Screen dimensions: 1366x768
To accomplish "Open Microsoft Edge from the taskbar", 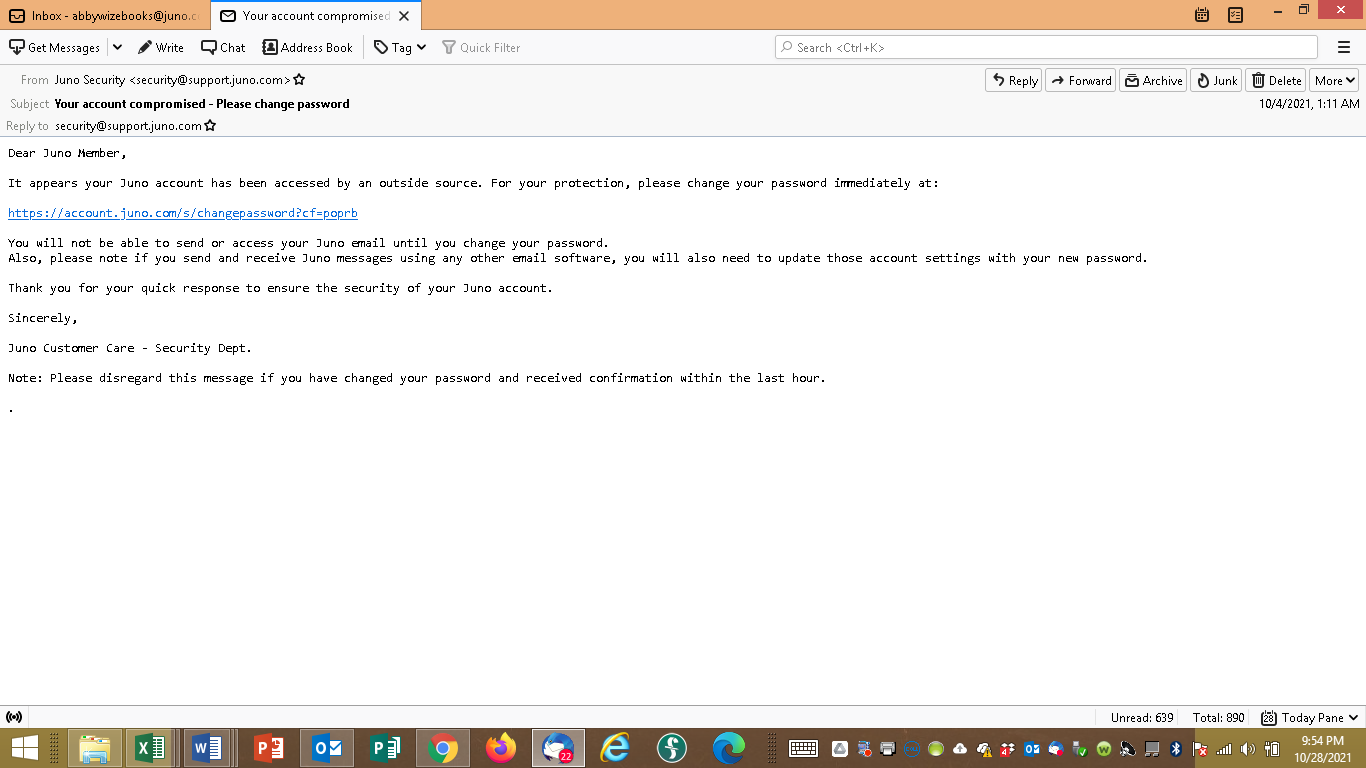I will (729, 748).
